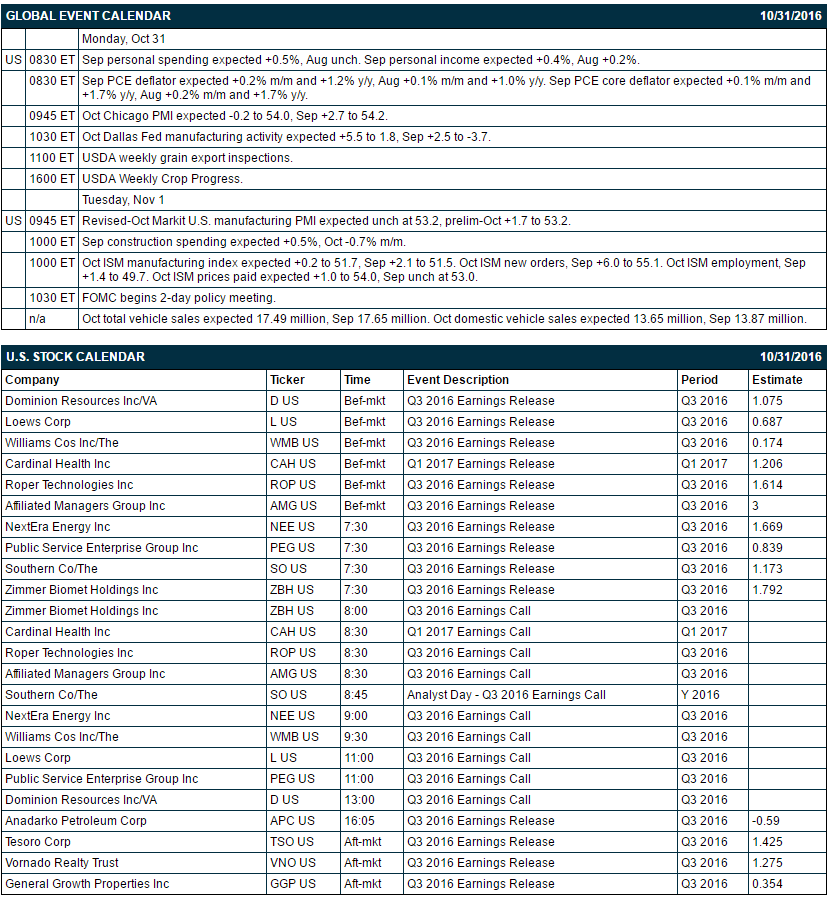Viewport: 831px width, 897px height.
Task: Select Analyst Day - Q3 2016 Earnings Call
Action: coord(506,695)
